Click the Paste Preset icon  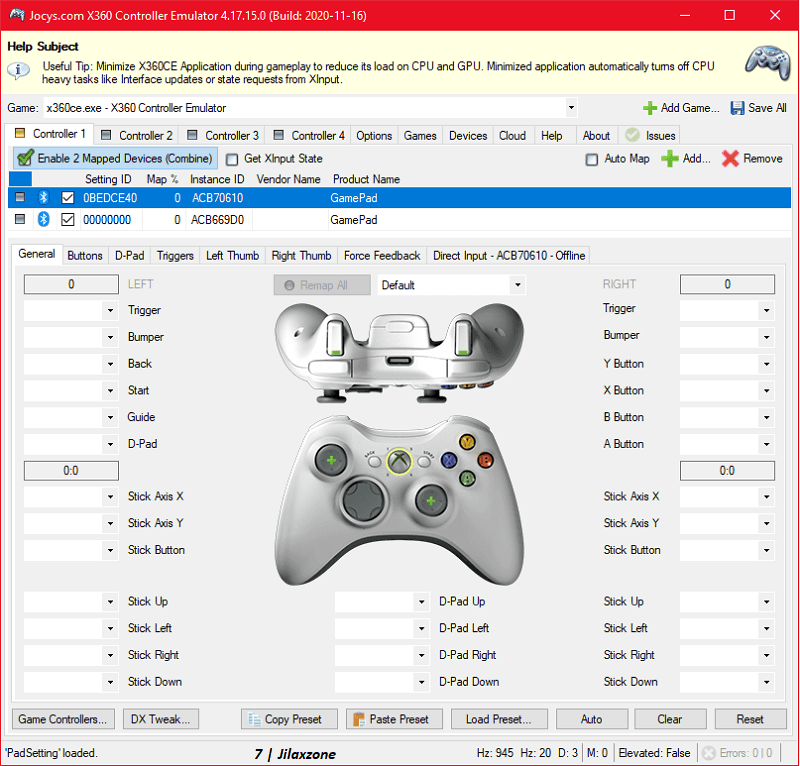(x=359, y=719)
